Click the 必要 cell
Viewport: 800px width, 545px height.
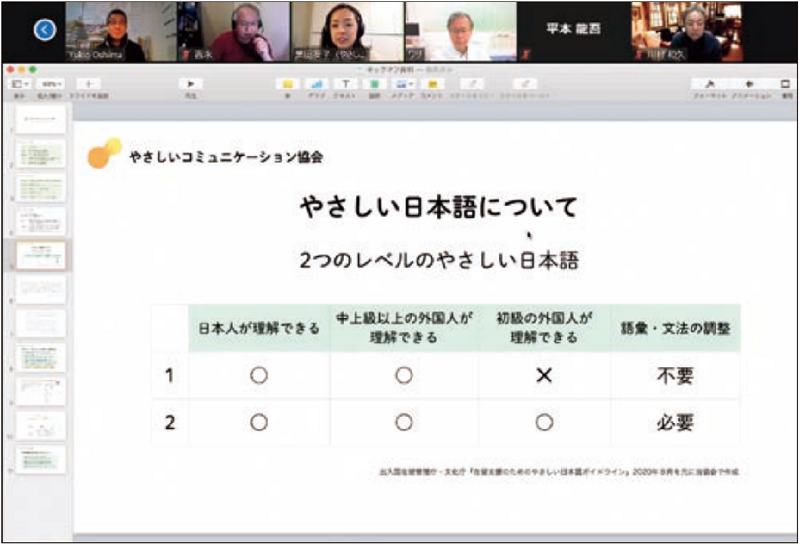click(675, 423)
